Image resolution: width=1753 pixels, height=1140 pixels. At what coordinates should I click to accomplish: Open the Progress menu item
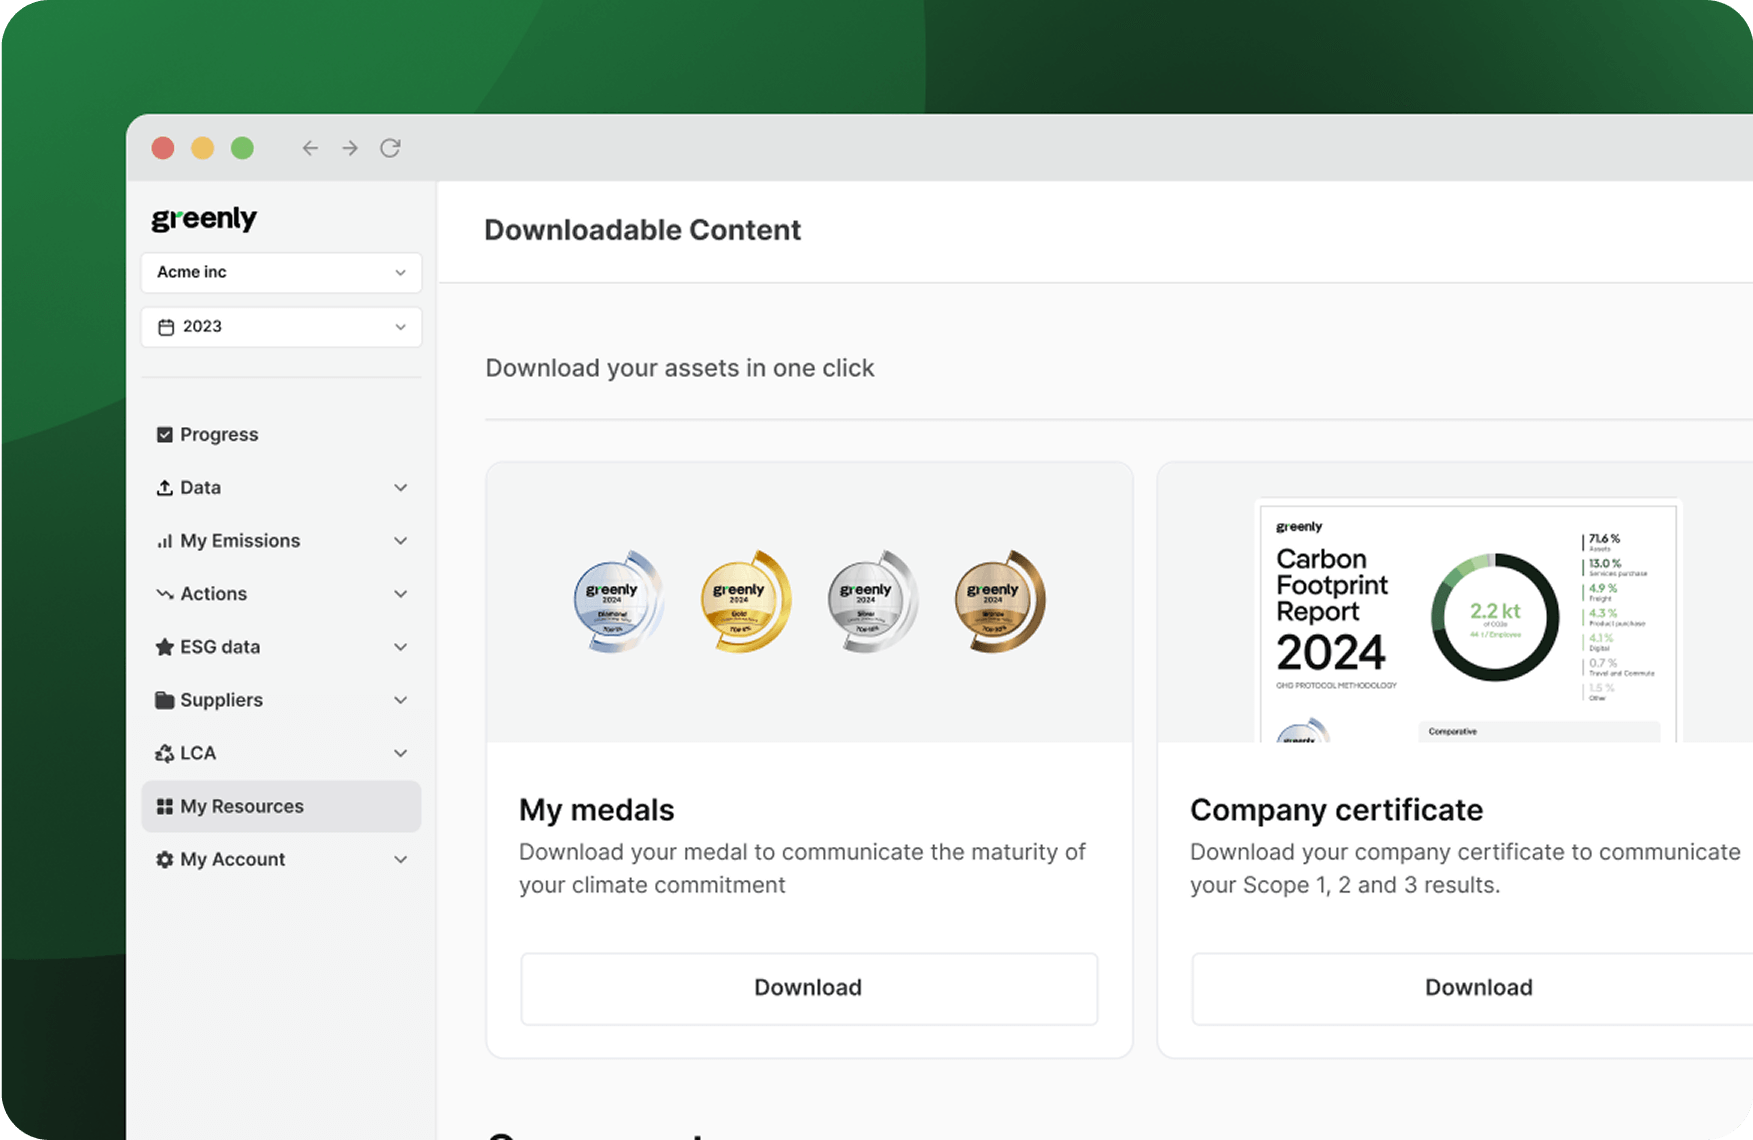click(281, 434)
